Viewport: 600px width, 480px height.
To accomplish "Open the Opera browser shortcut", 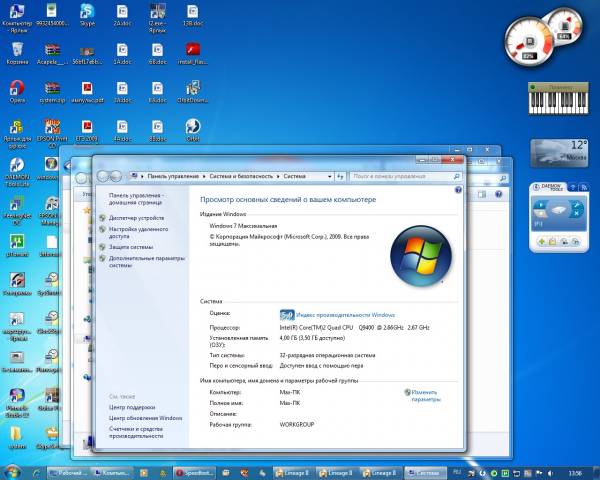I will pyautogui.click(x=17, y=92).
